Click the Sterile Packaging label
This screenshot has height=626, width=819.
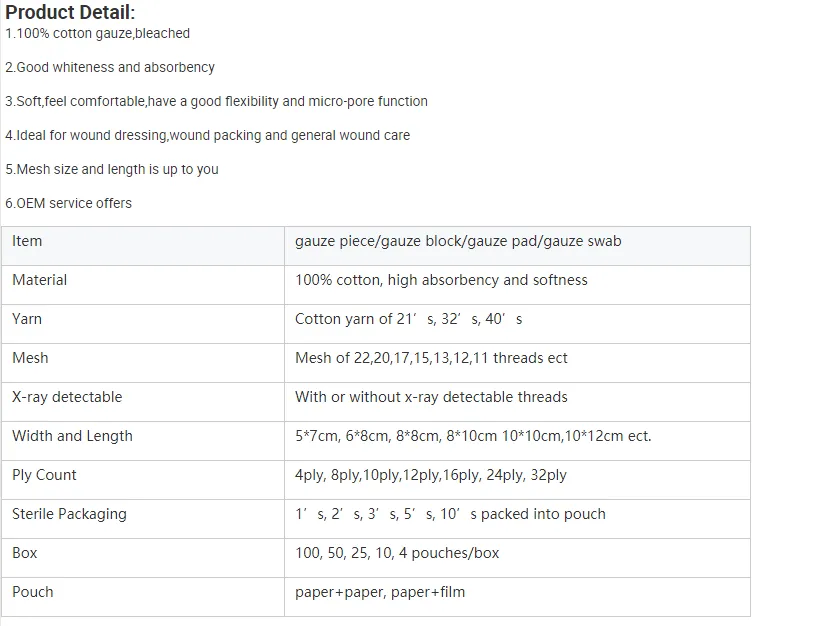click(69, 514)
